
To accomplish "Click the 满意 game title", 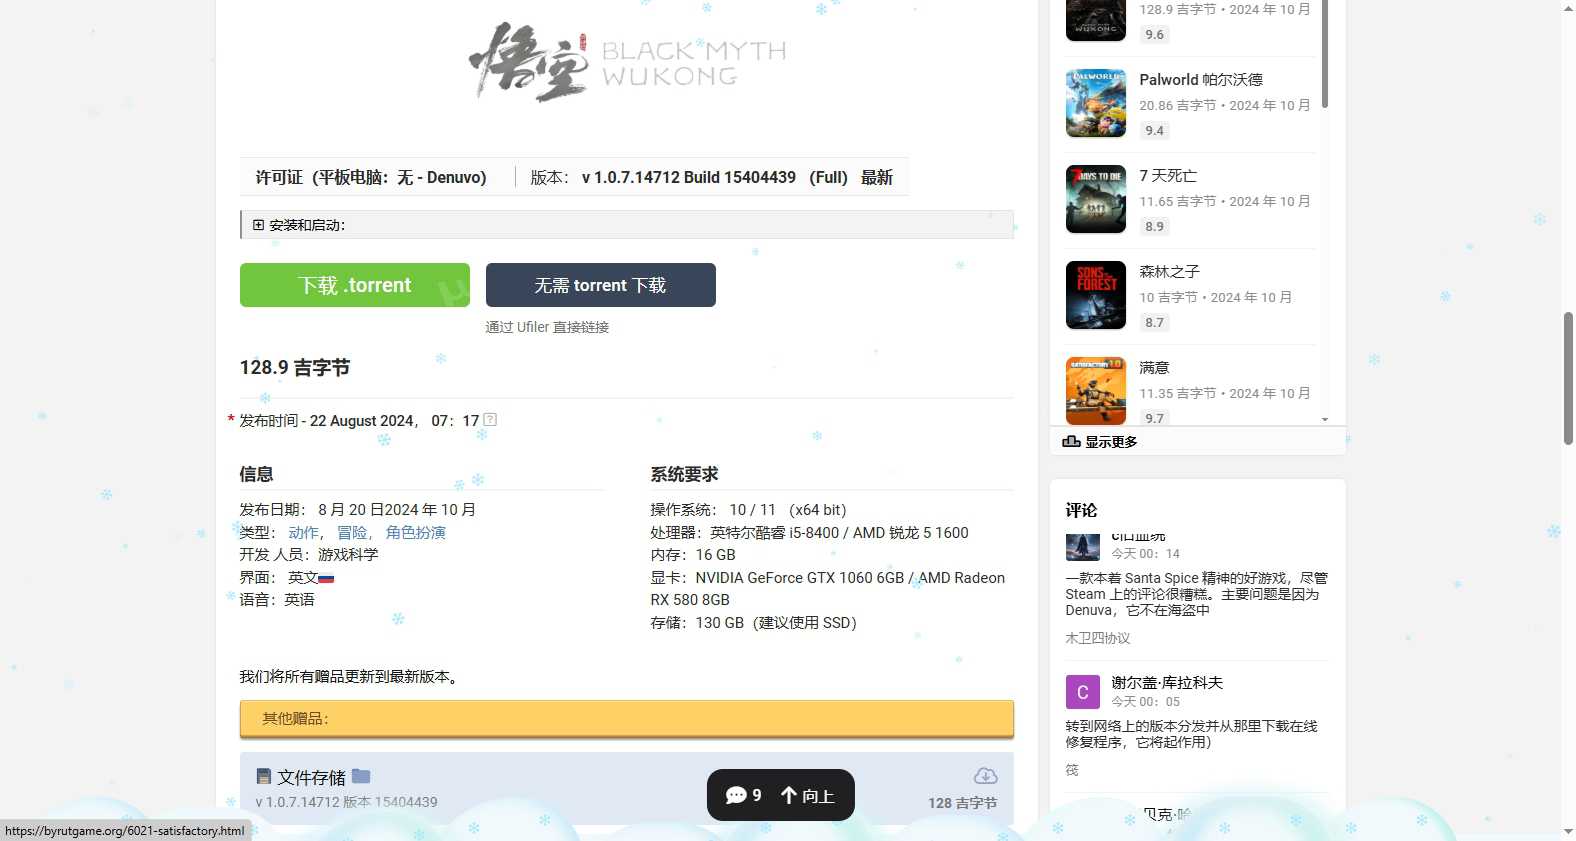I will point(1154,368).
